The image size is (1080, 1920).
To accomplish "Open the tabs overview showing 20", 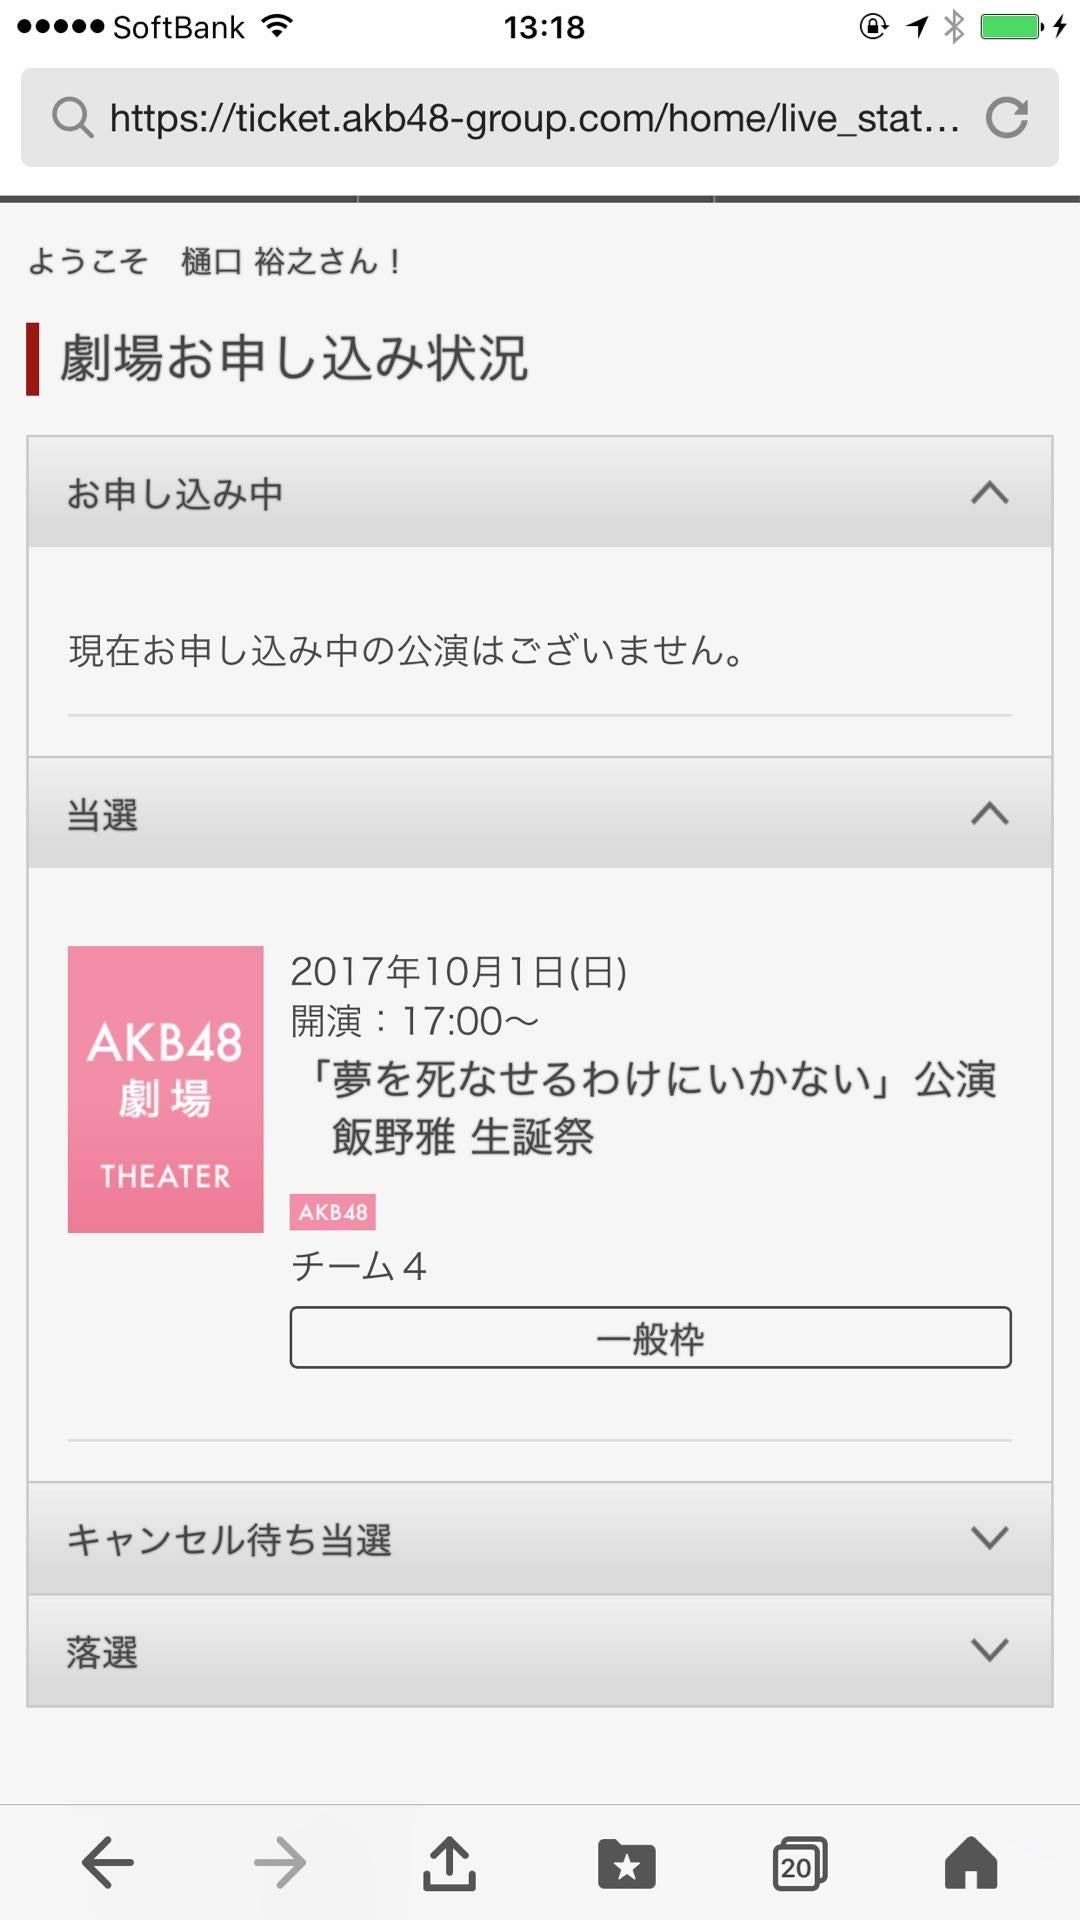I will pos(799,1864).
